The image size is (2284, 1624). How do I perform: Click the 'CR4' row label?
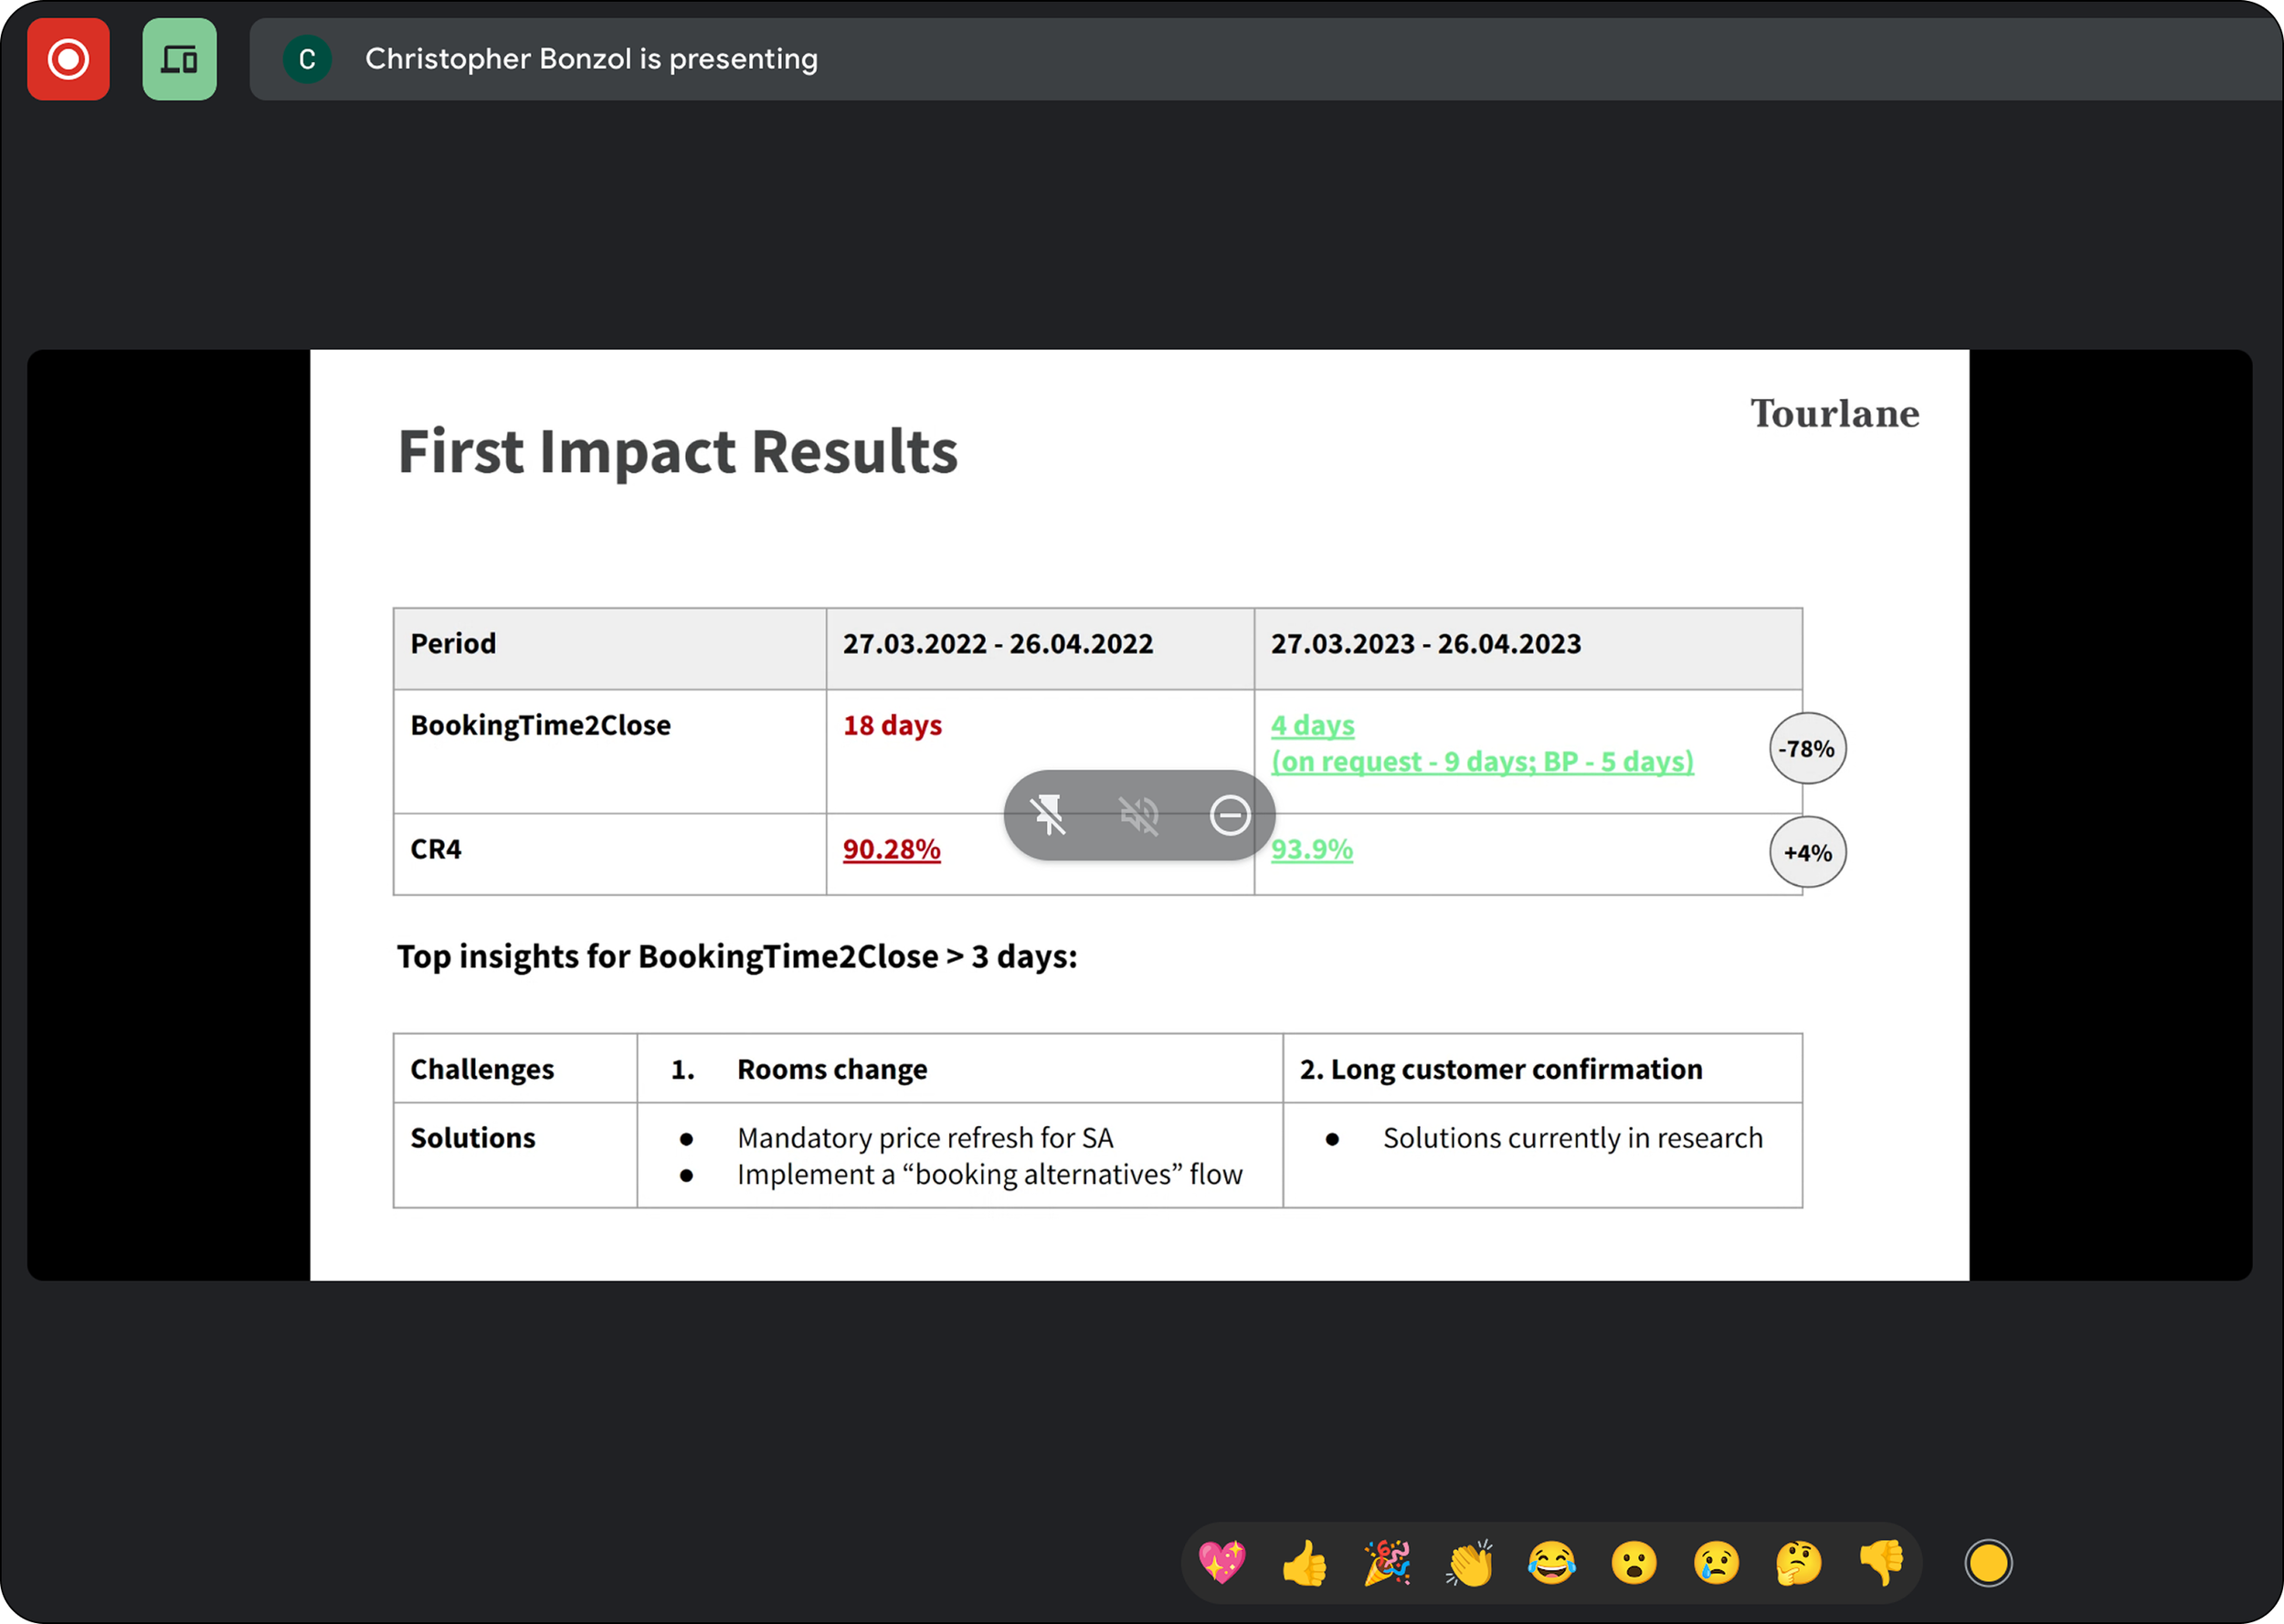(436, 849)
